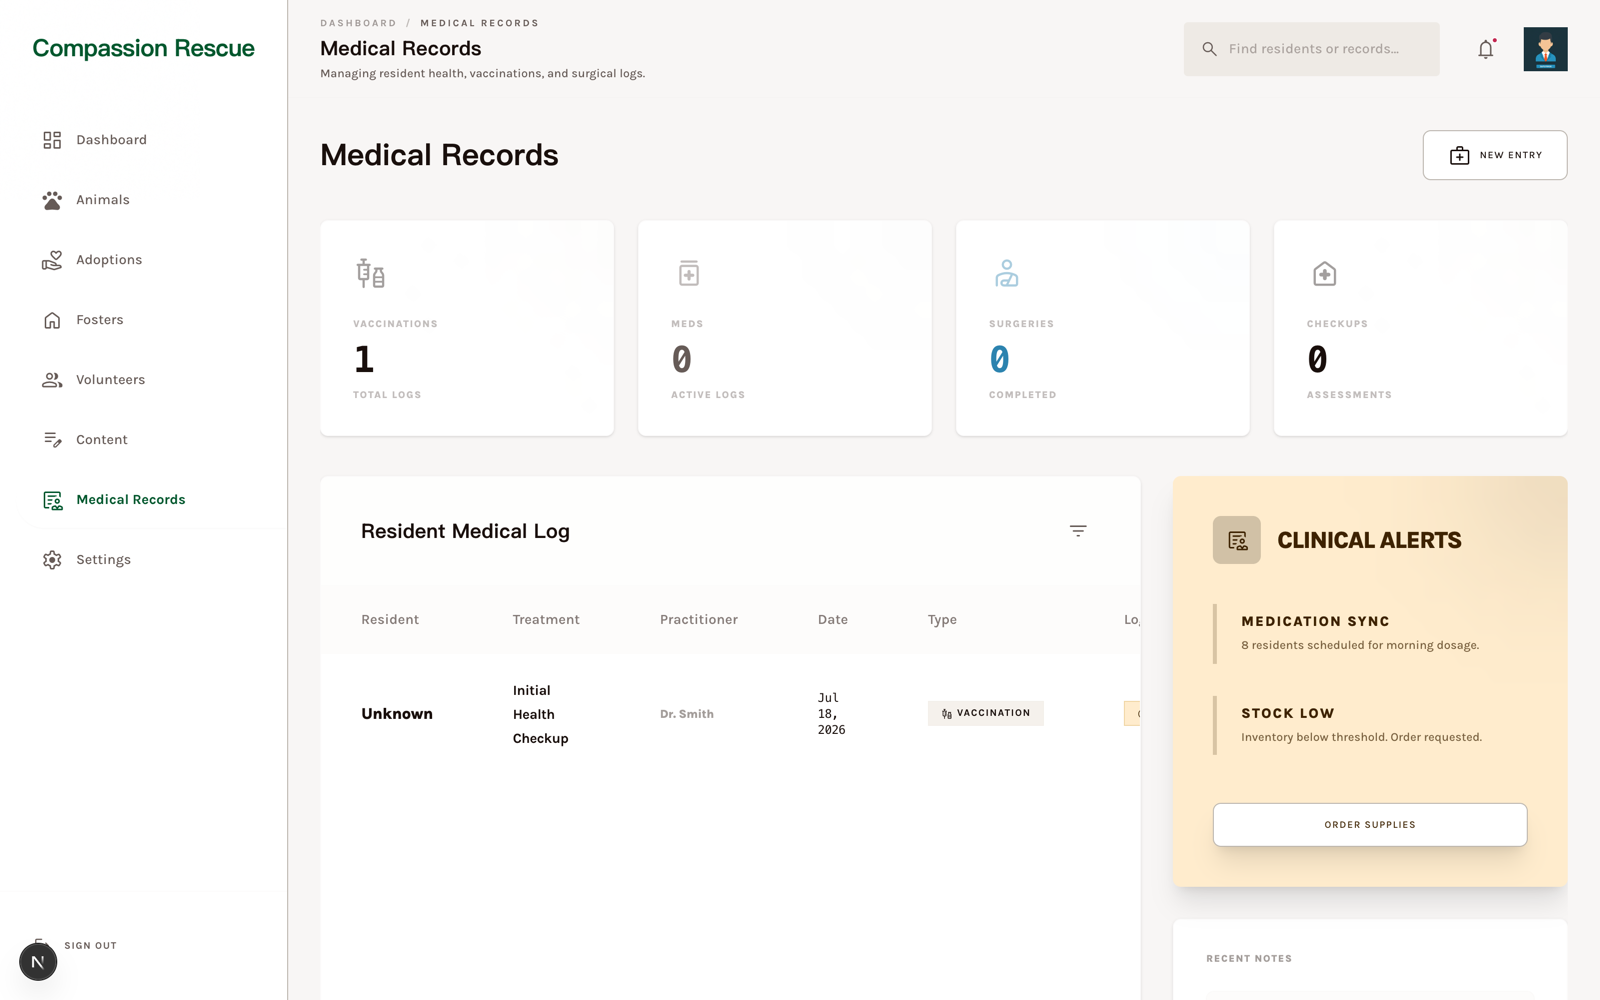
Task: Click the Vaccinations syringe icon
Action: (x=370, y=273)
